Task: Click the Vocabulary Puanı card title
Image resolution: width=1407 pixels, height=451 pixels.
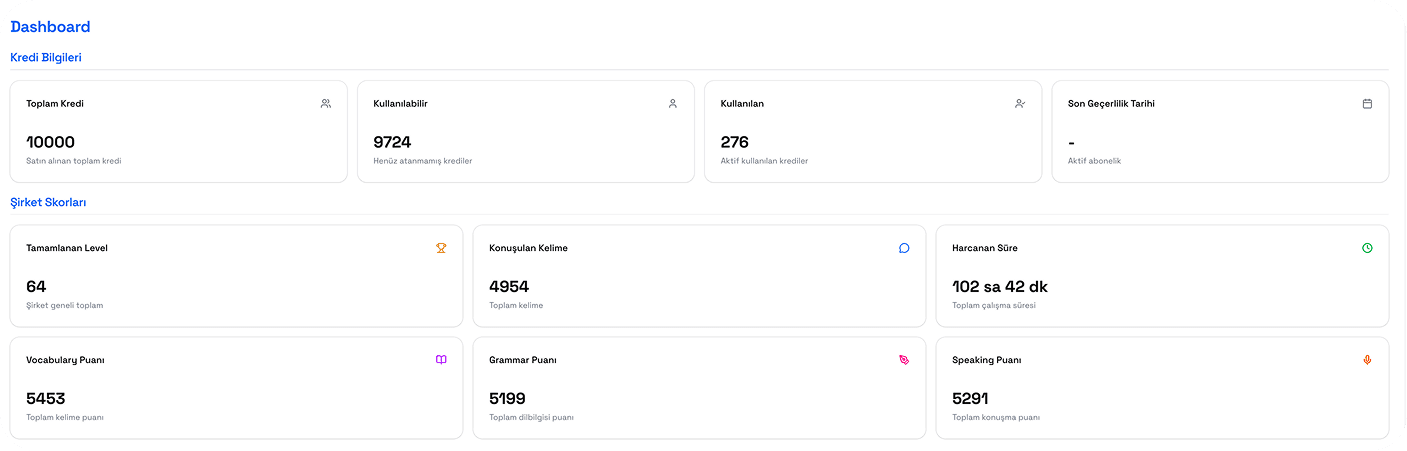Action: coord(65,360)
